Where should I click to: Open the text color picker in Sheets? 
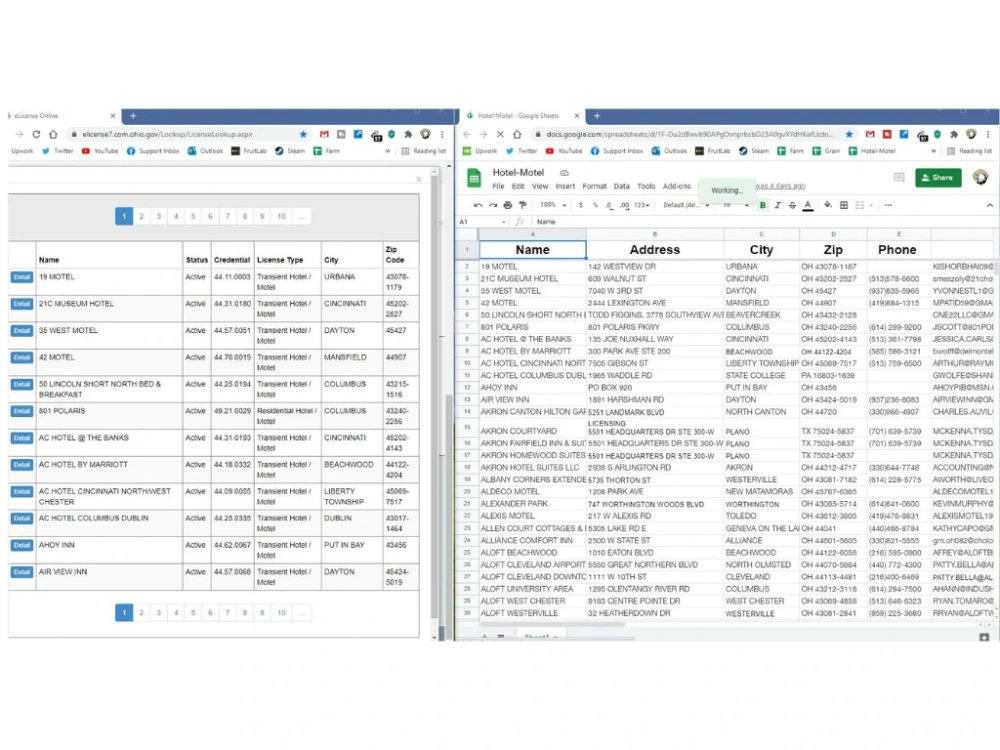click(808, 205)
